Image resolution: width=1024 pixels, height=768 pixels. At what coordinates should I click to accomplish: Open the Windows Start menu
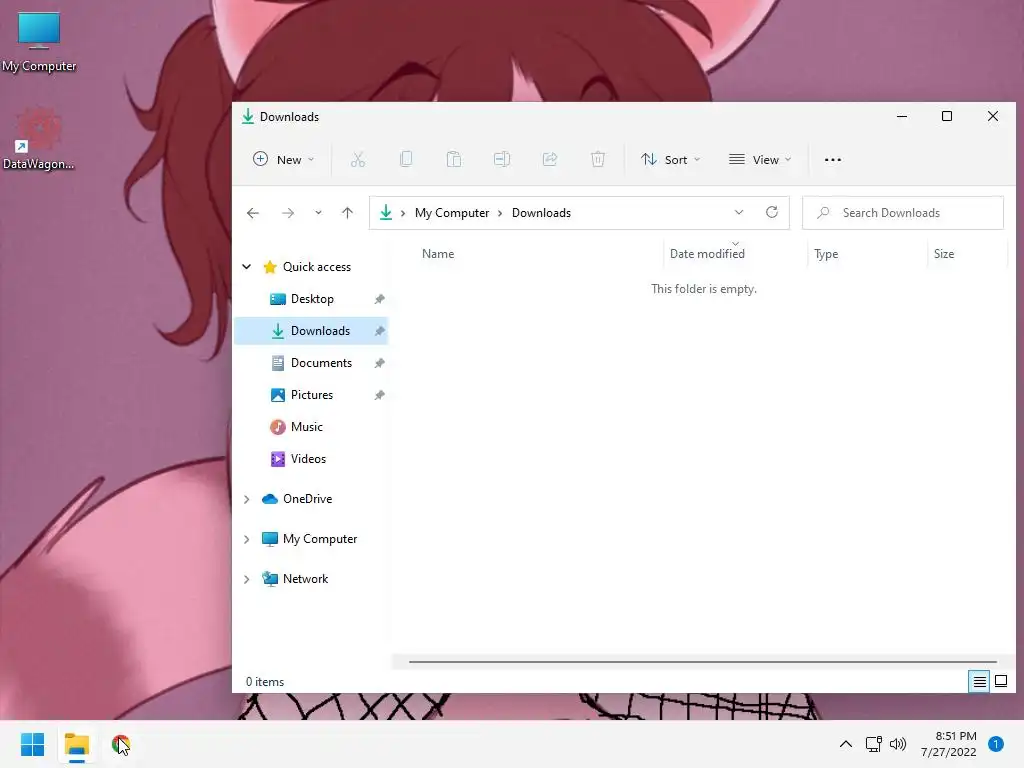[33, 744]
